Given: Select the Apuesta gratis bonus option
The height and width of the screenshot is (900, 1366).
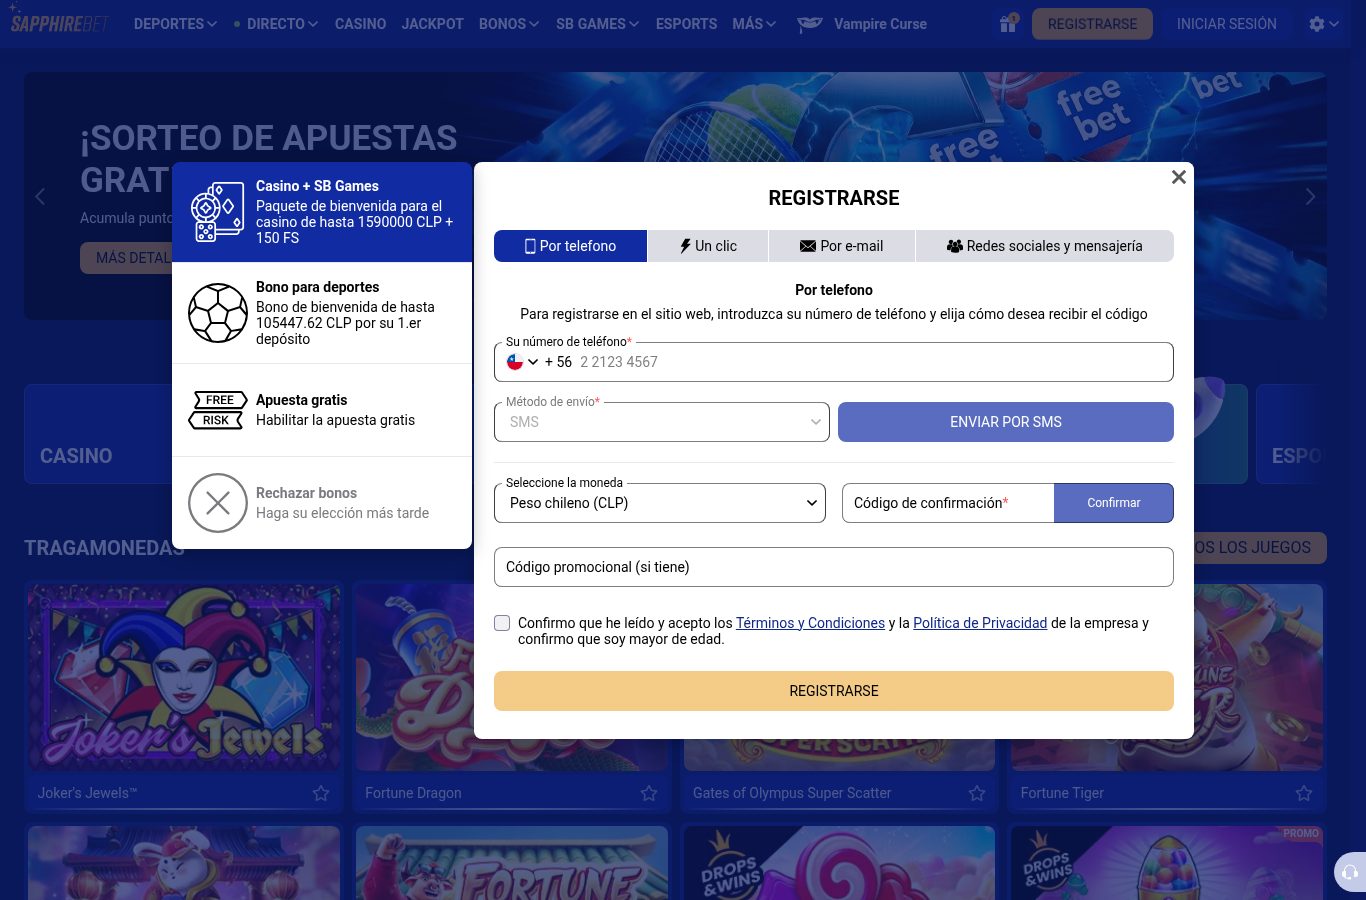Looking at the screenshot, I should [x=322, y=410].
